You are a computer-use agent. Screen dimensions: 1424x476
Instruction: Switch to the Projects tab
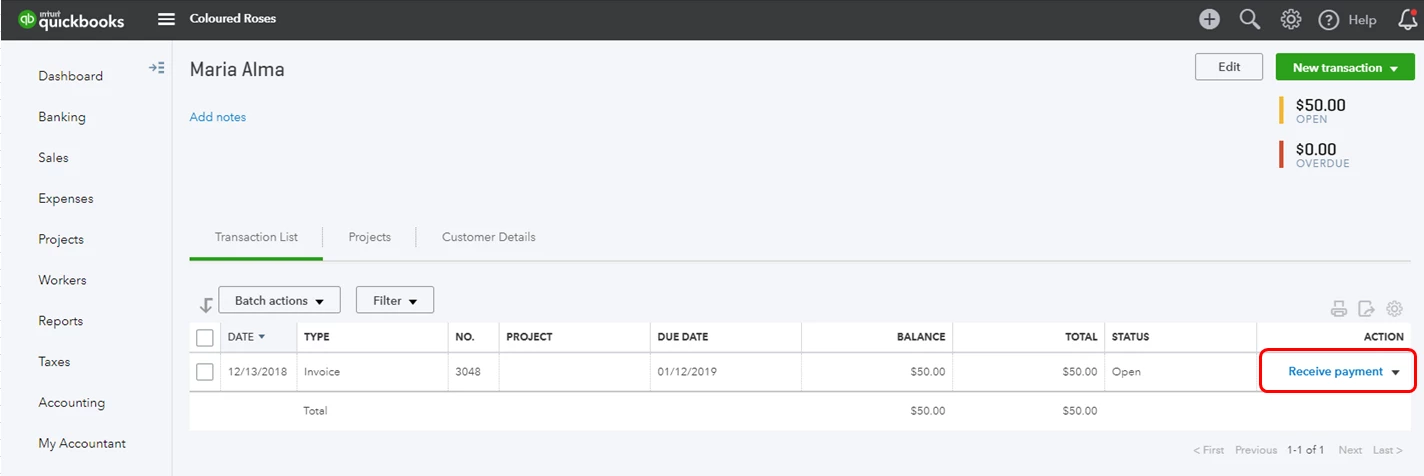[369, 237]
